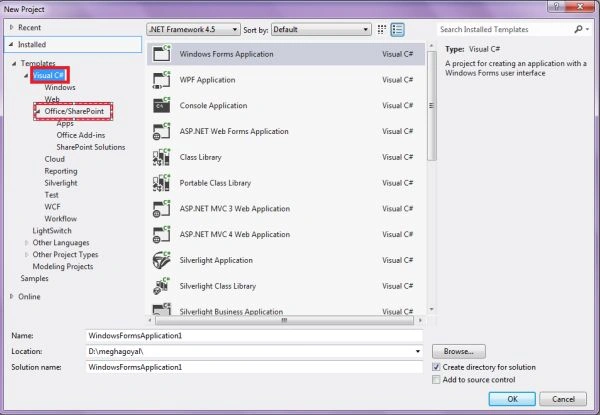Select the "Portable Class Library" template name
Image resolution: width=600 pixels, height=415 pixels.
coord(215,183)
